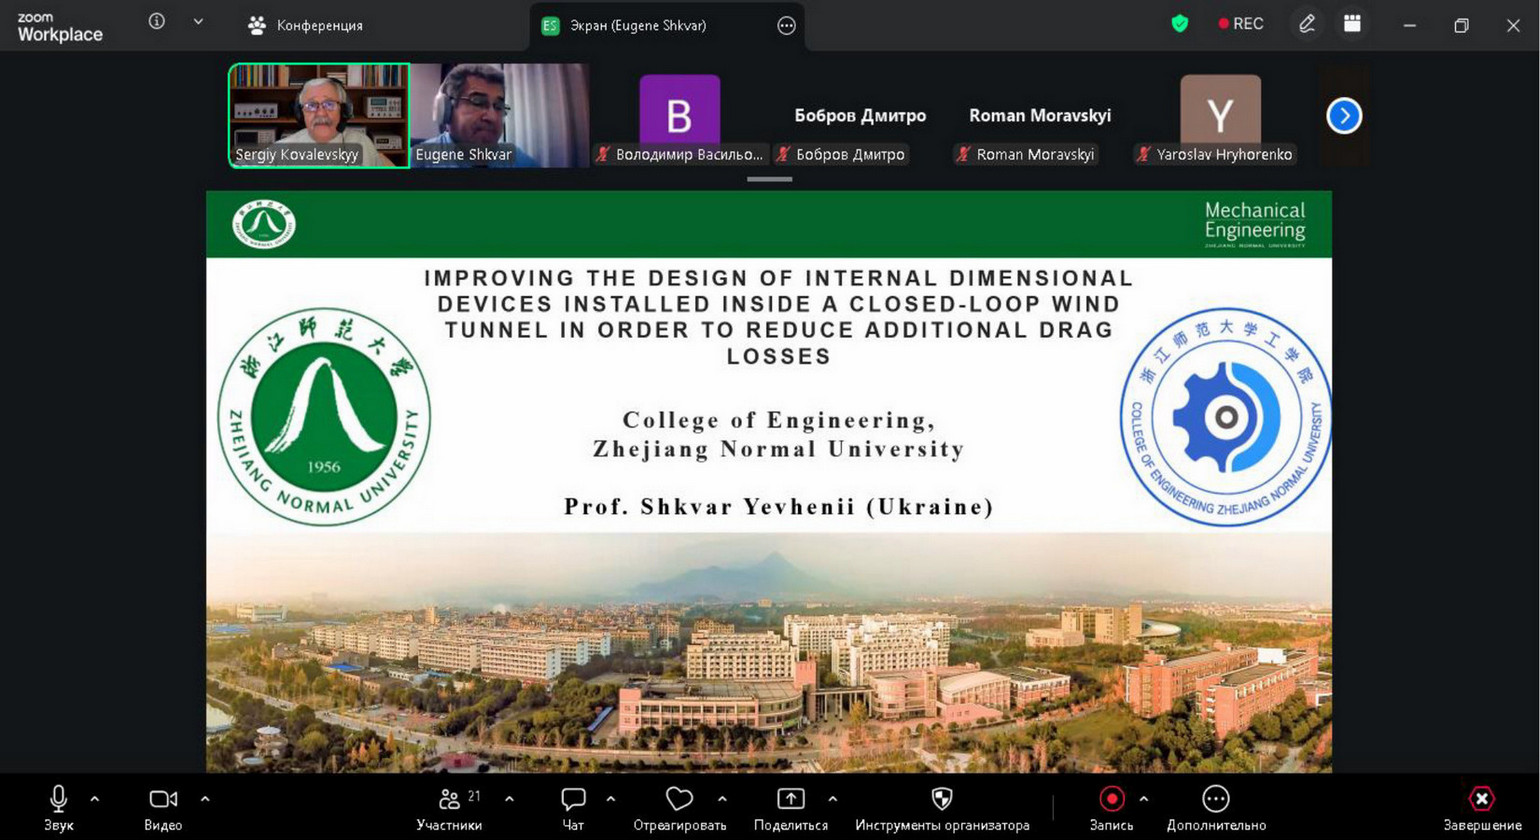Select the Экран (Eugene Shkvar) tab
The image size is (1540, 840).
pos(638,25)
